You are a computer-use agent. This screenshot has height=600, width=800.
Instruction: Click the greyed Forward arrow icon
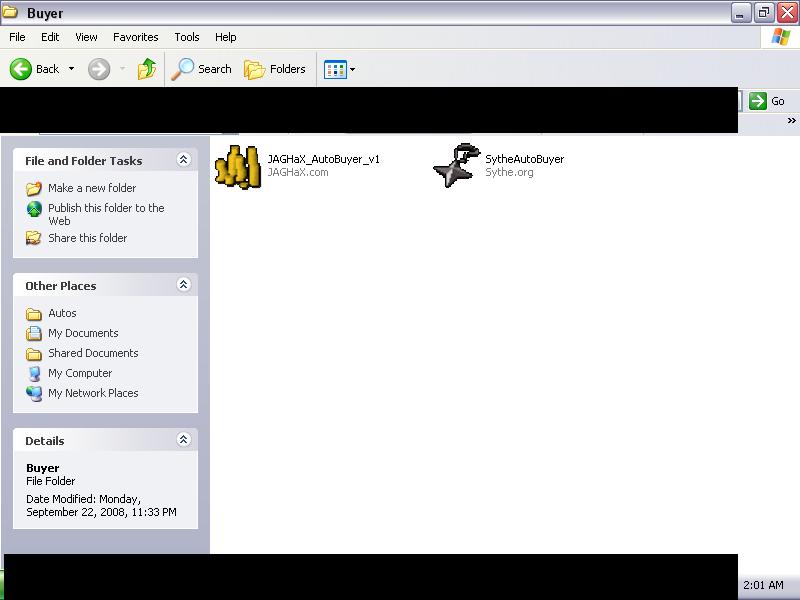99,69
